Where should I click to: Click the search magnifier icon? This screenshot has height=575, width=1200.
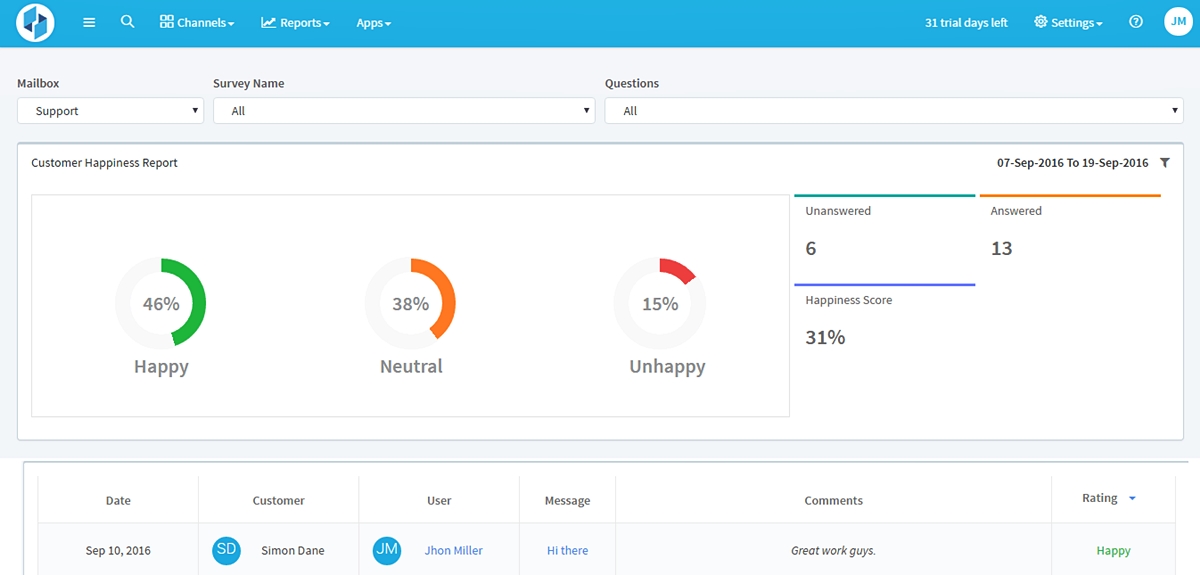[127, 21]
